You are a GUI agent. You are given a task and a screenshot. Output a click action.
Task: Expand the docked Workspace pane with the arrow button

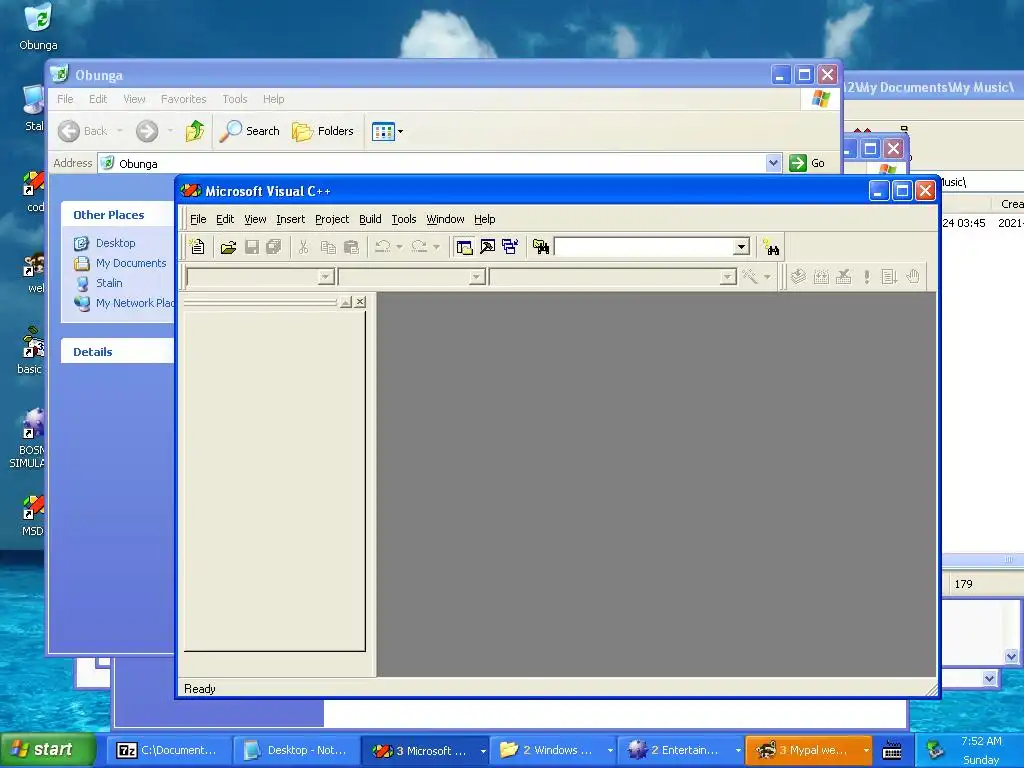tap(346, 302)
